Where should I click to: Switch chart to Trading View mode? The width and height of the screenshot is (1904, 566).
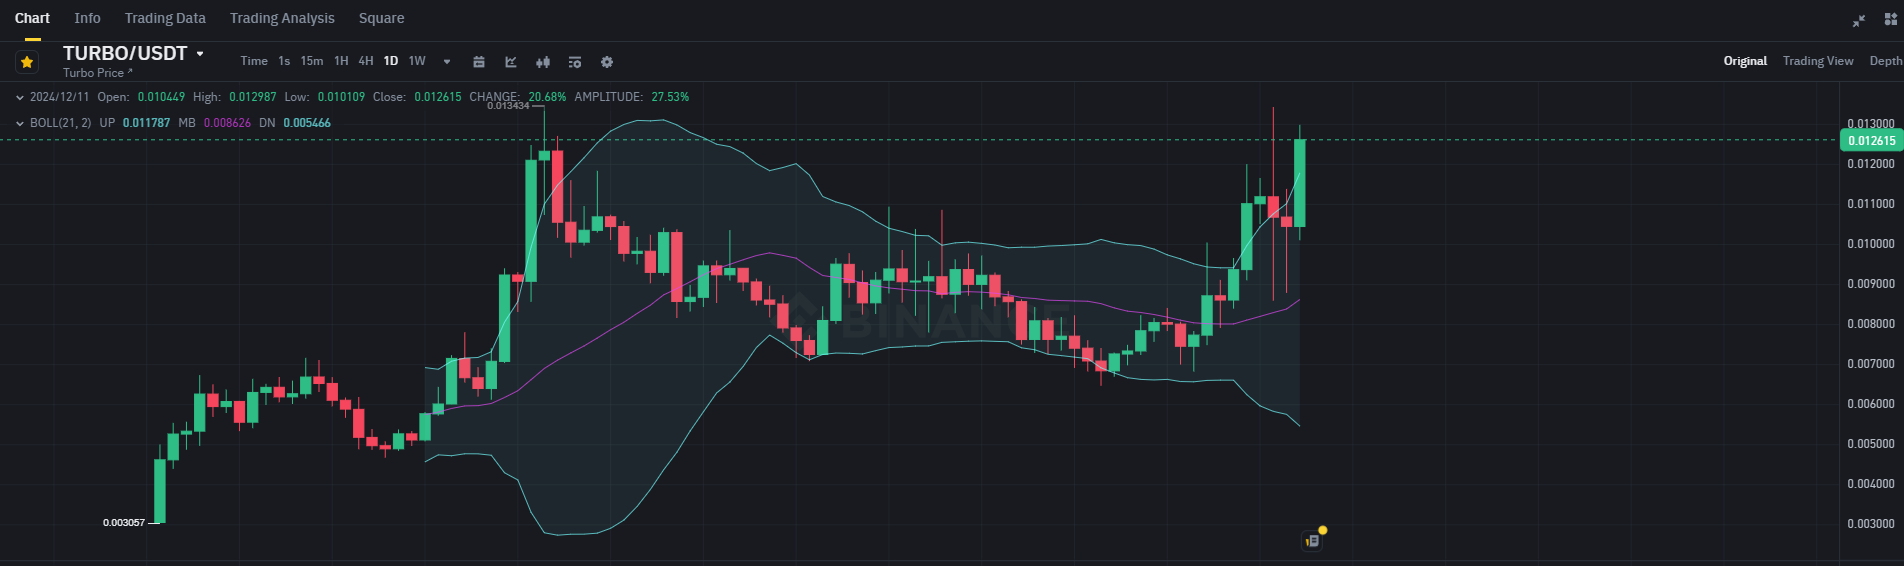point(1817,61)
